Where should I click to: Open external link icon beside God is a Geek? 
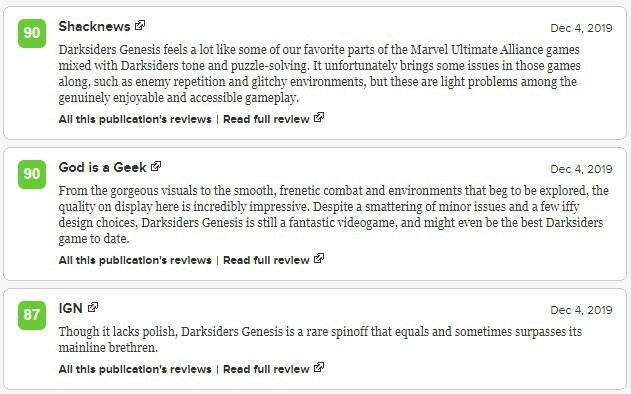156,166
